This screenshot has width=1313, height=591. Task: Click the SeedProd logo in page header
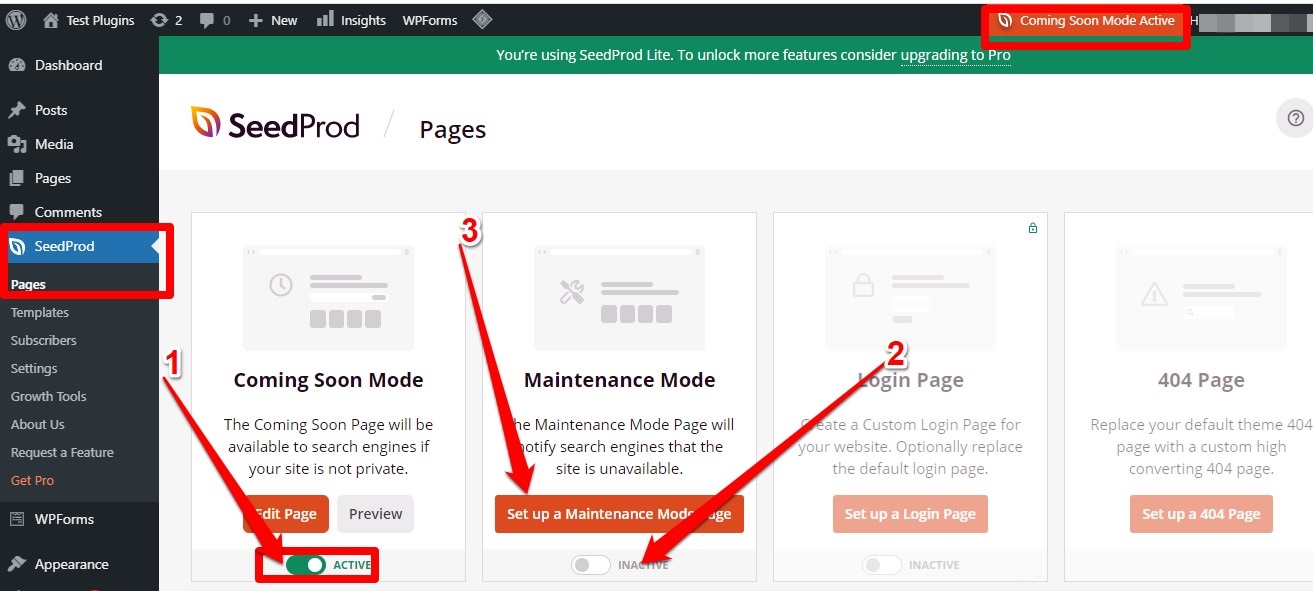(x=275, y=124)
